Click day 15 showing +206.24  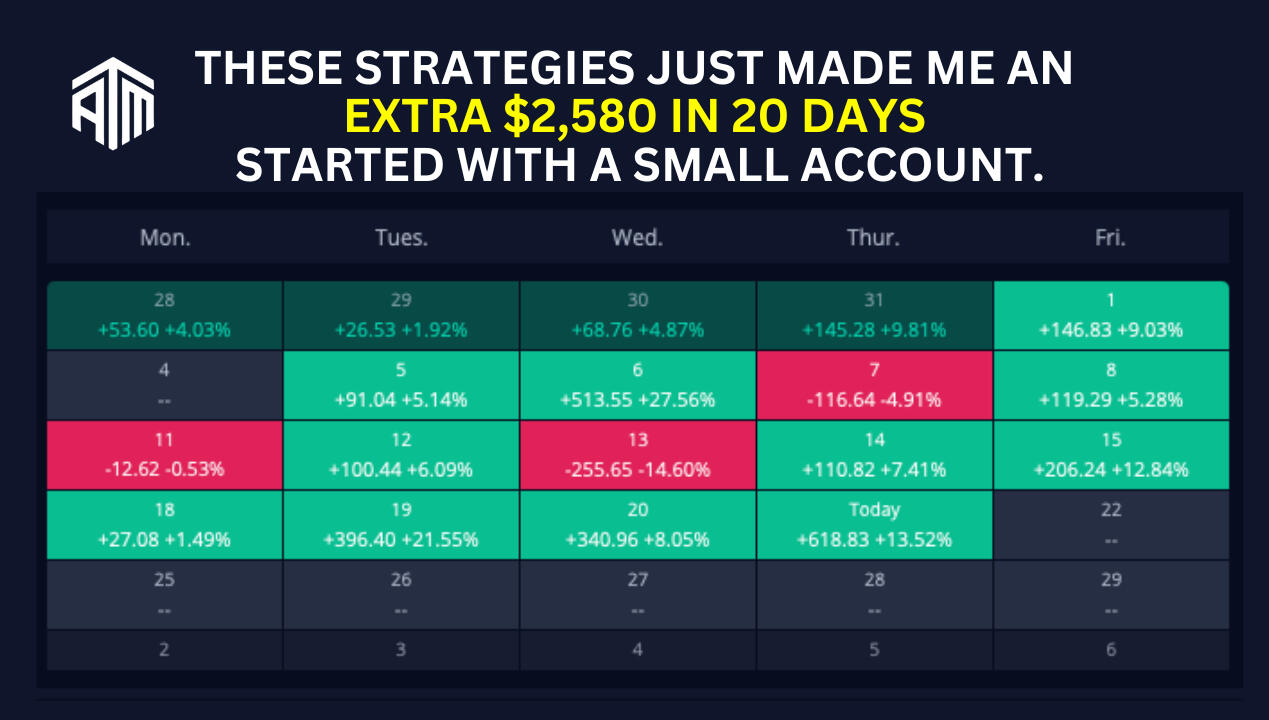pyautogui.click(x=1110, y=455)
